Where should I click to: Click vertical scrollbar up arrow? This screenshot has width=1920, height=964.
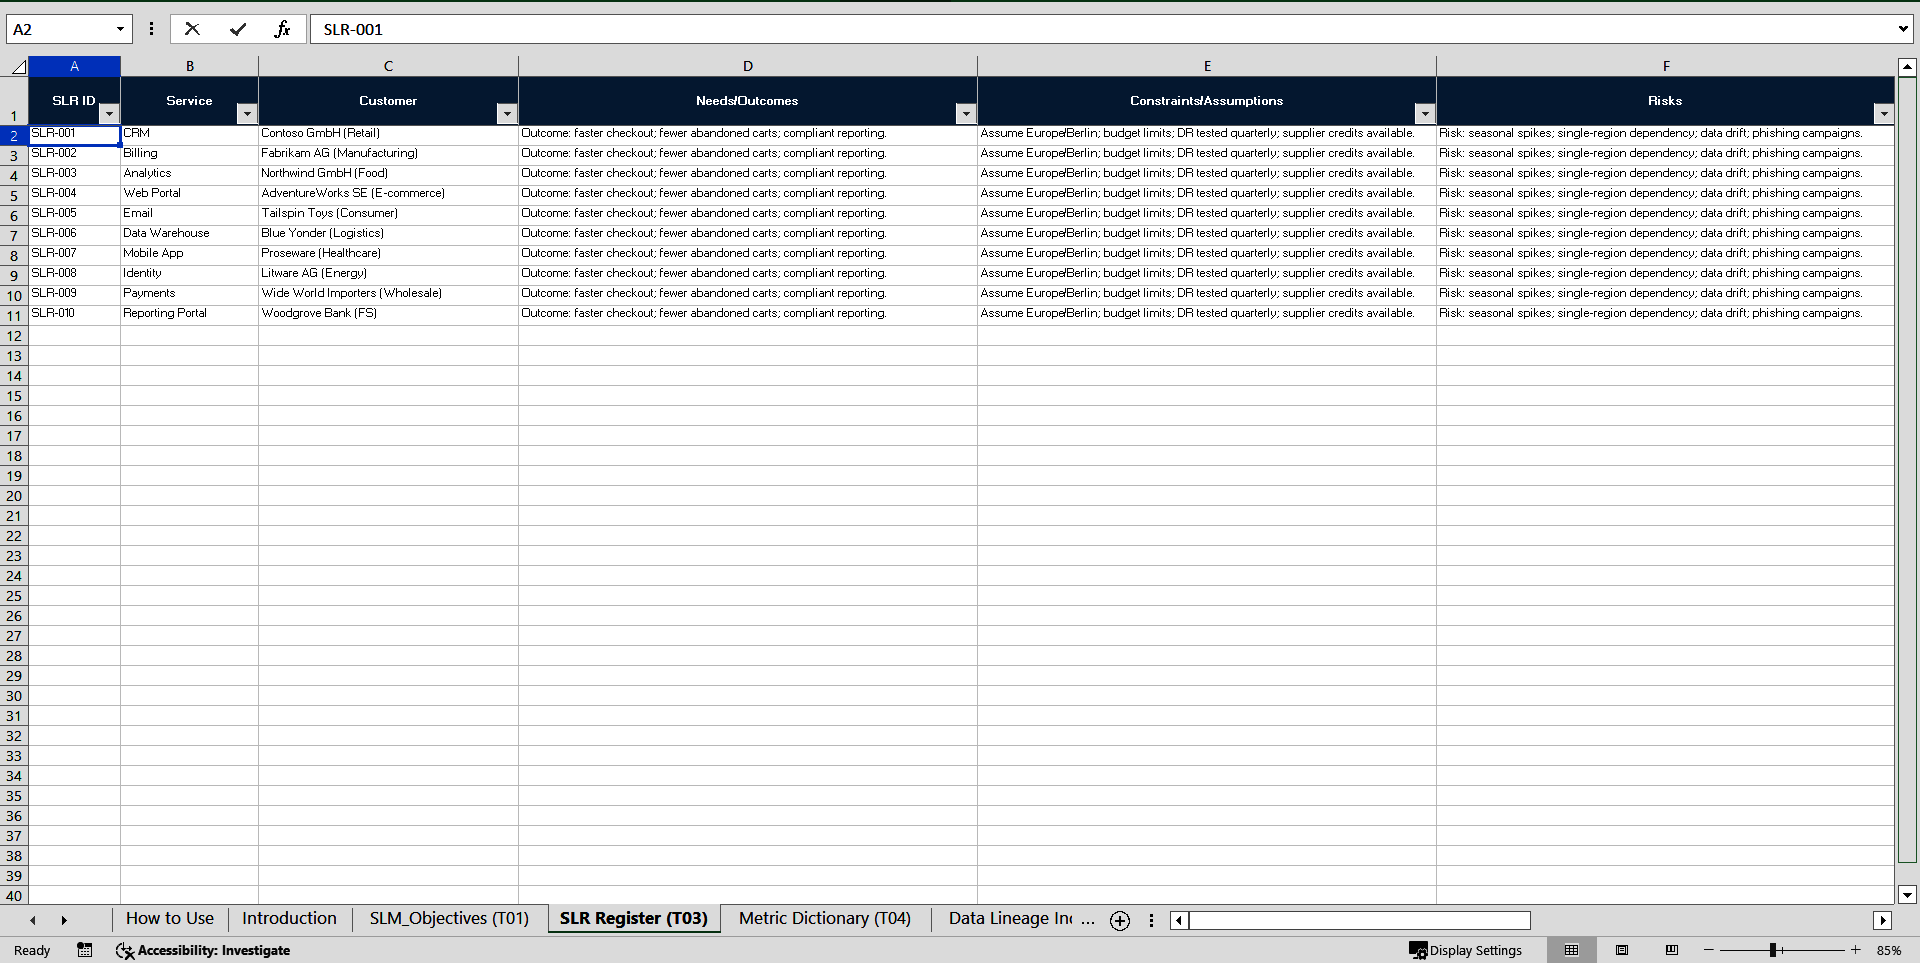(x=1907, y=67)
